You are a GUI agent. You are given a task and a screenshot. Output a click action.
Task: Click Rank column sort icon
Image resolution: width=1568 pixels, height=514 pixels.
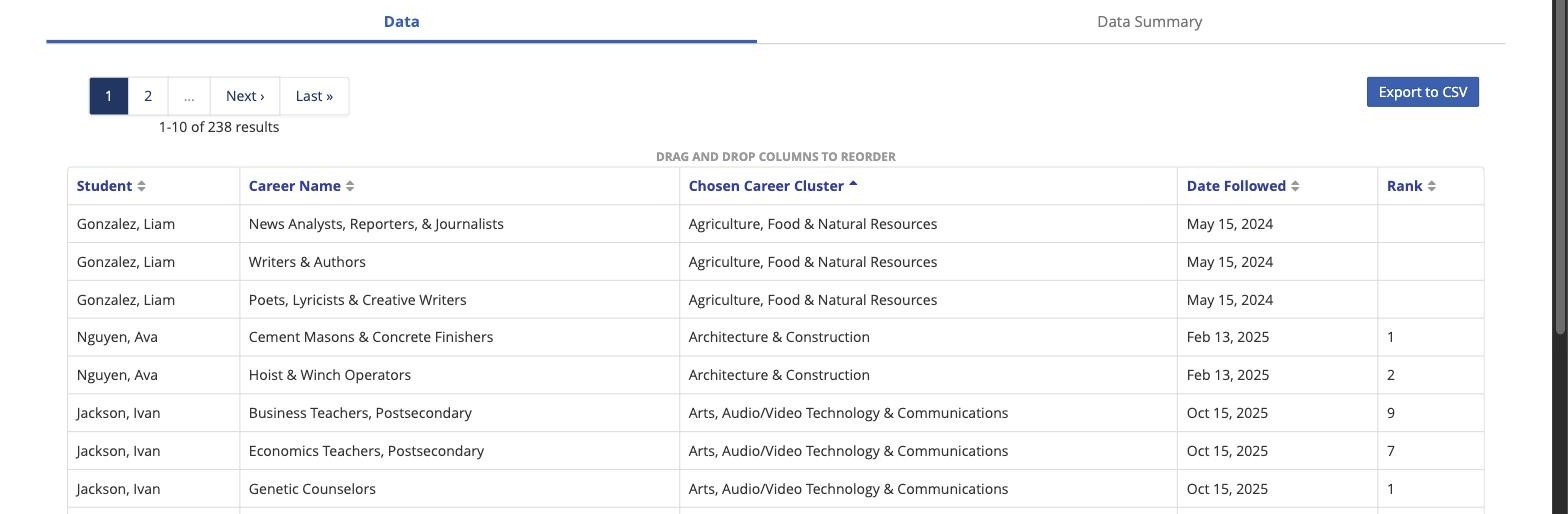click(x=1431, y=186)
